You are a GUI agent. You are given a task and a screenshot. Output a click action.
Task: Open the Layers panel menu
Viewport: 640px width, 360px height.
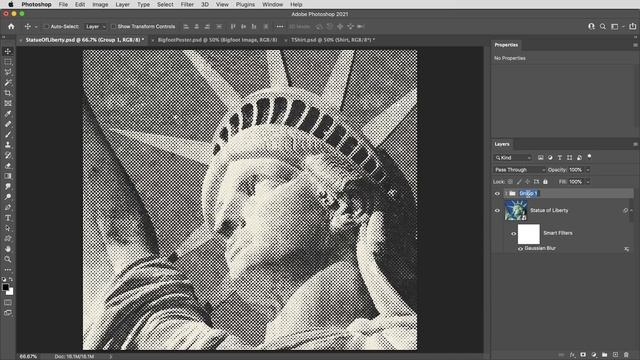[635, 144]
